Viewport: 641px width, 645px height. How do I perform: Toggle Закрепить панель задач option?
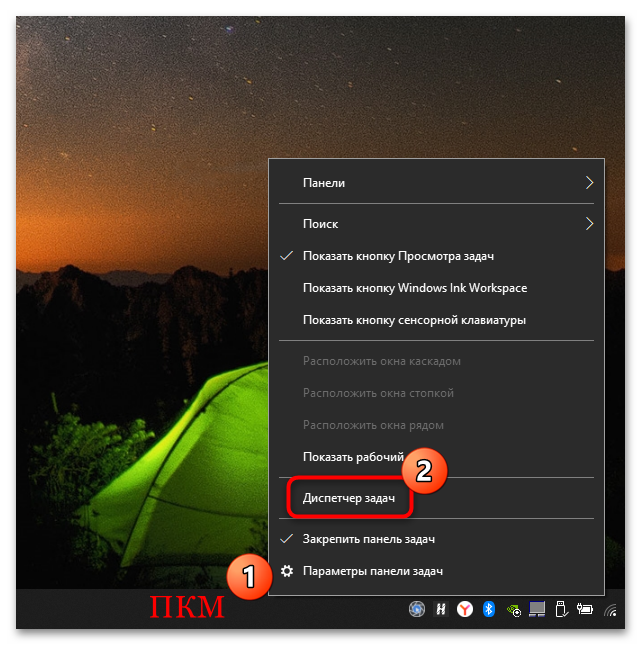pyautogui.click(x=368, y=539)
